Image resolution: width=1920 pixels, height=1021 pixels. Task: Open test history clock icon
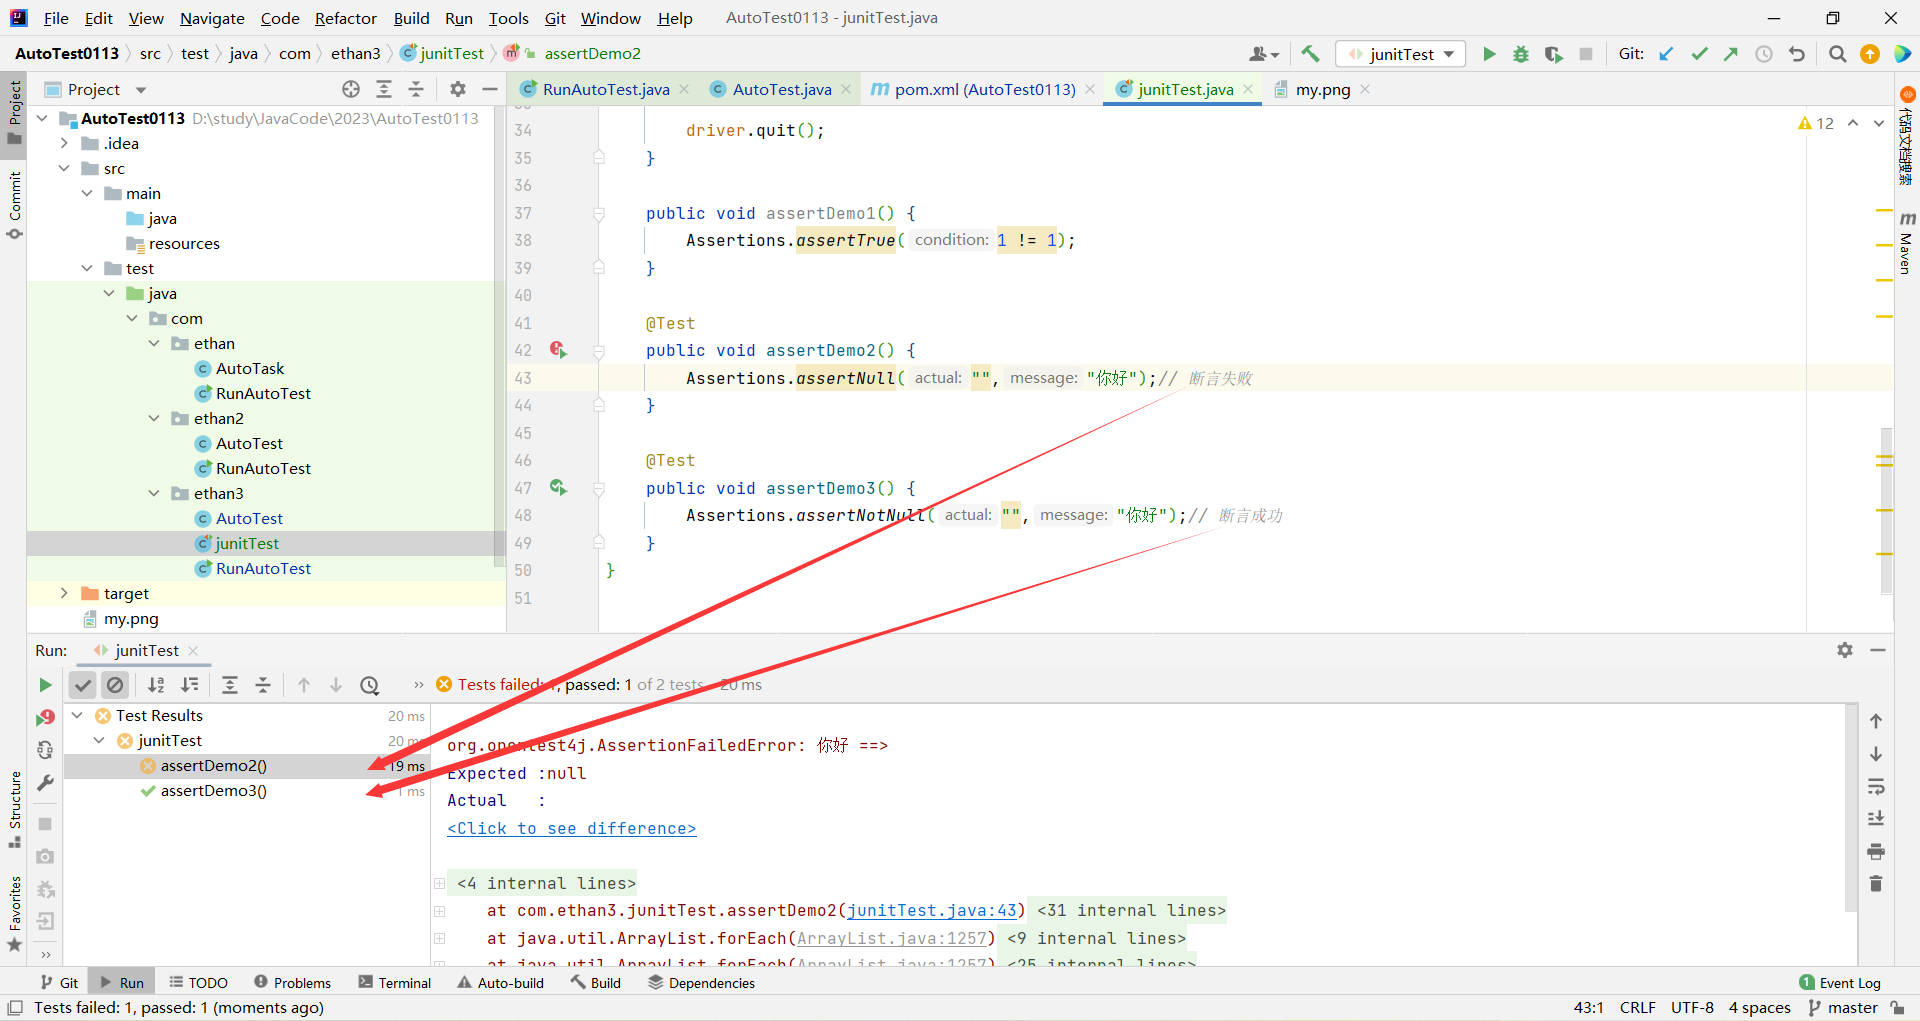pos(370,685)
